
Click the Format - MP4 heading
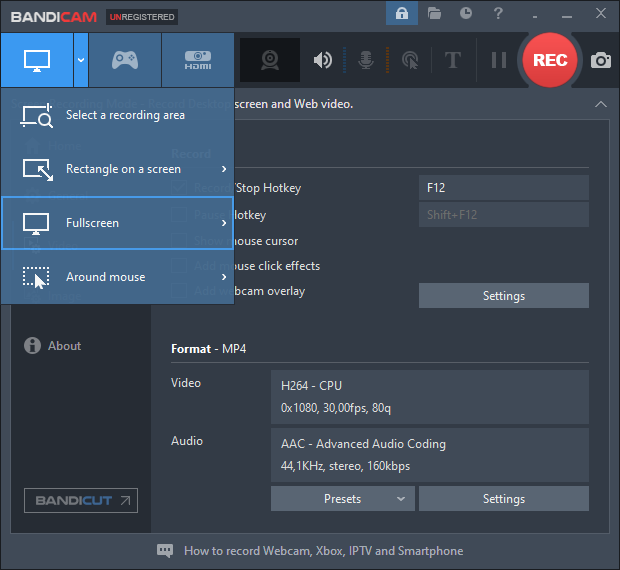coord(209,349)
